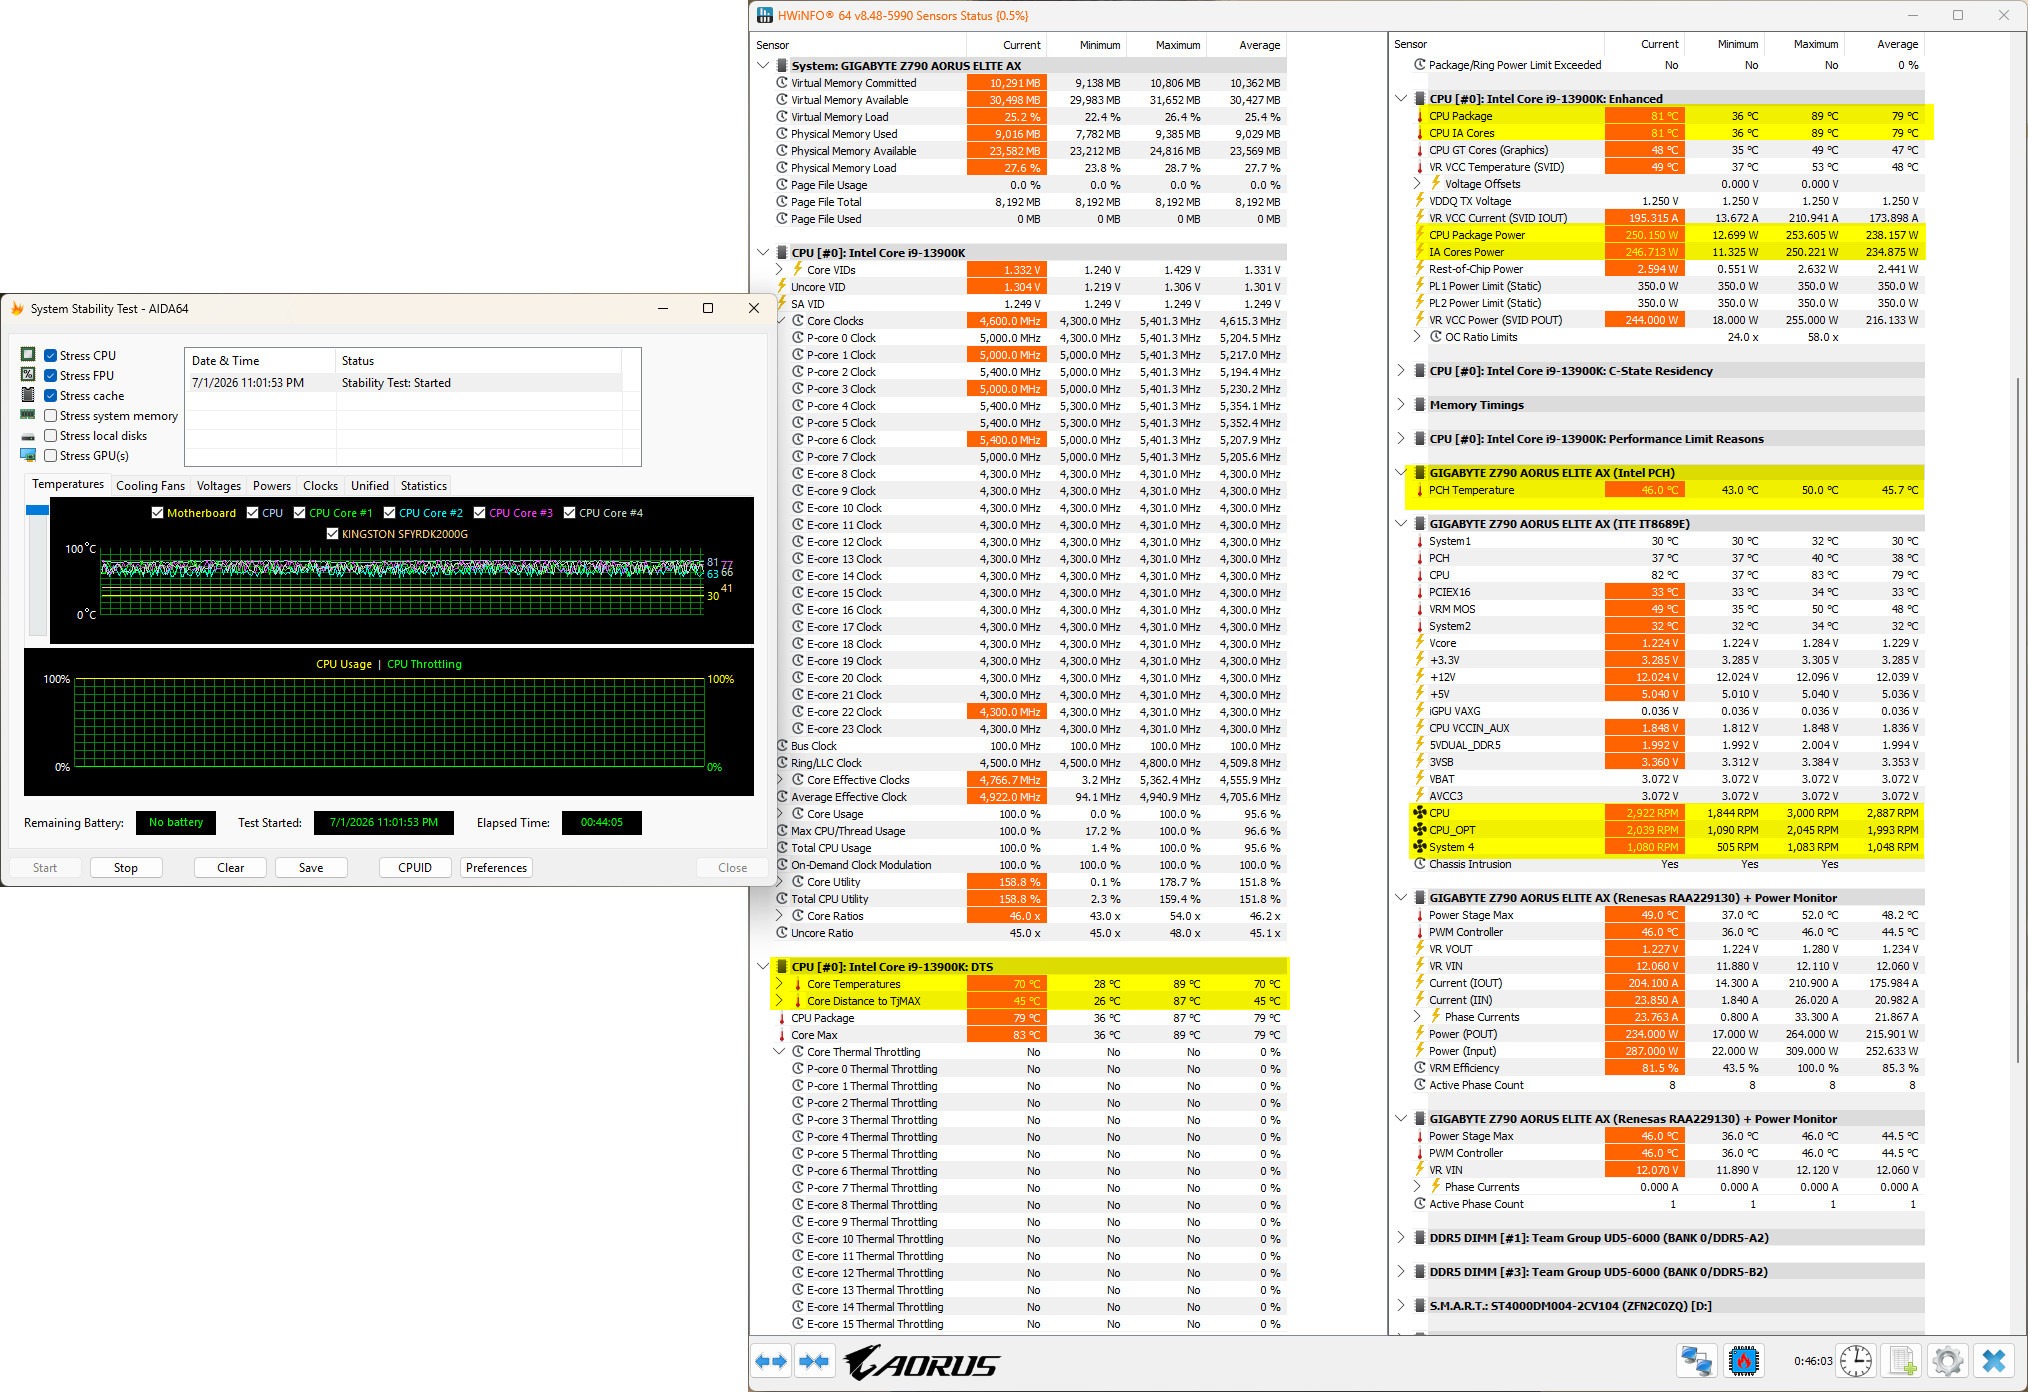2028x1392 pixels.
Task: Click the blue X close-sensors icon
Action: [x=1994, y=1361]
